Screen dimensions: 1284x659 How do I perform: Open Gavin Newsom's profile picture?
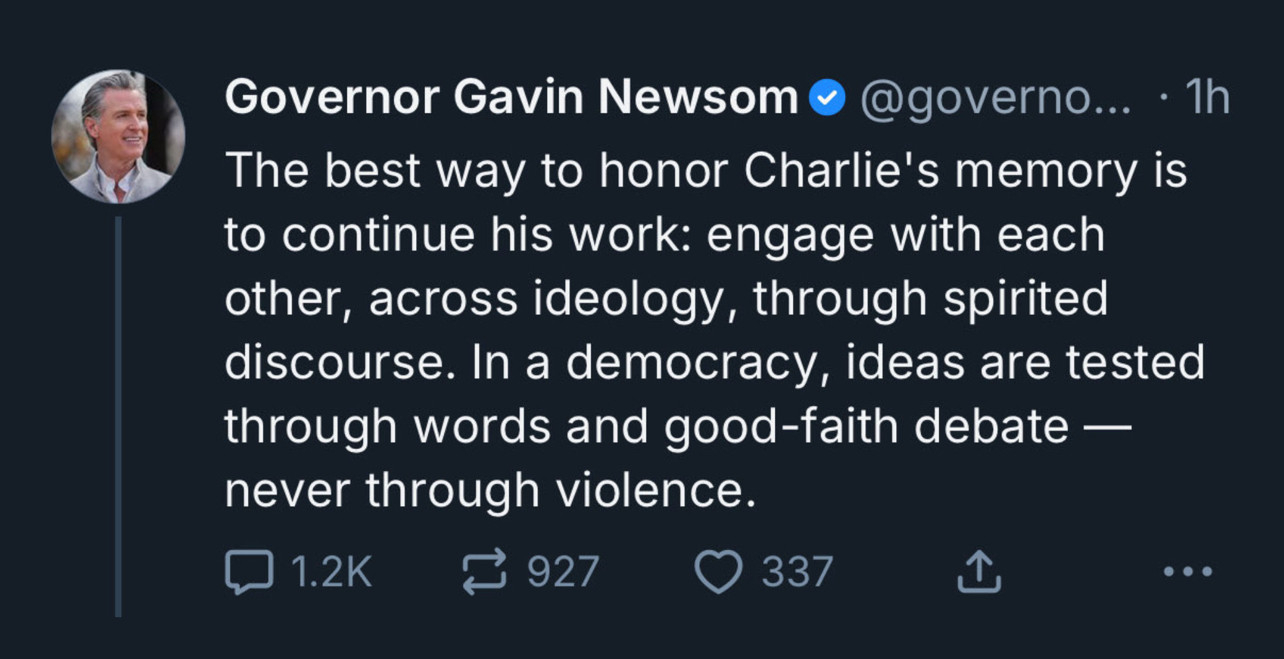(118, 137)
